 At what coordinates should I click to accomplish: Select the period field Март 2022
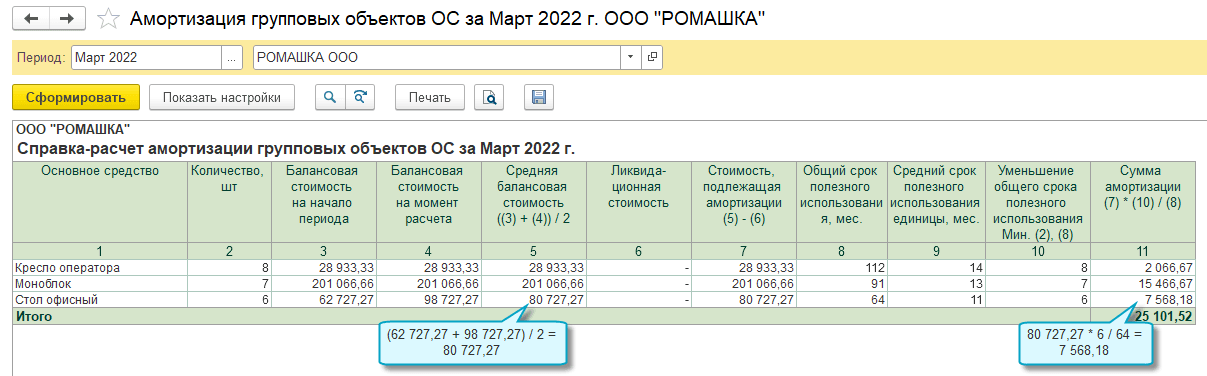pos(146,58)
